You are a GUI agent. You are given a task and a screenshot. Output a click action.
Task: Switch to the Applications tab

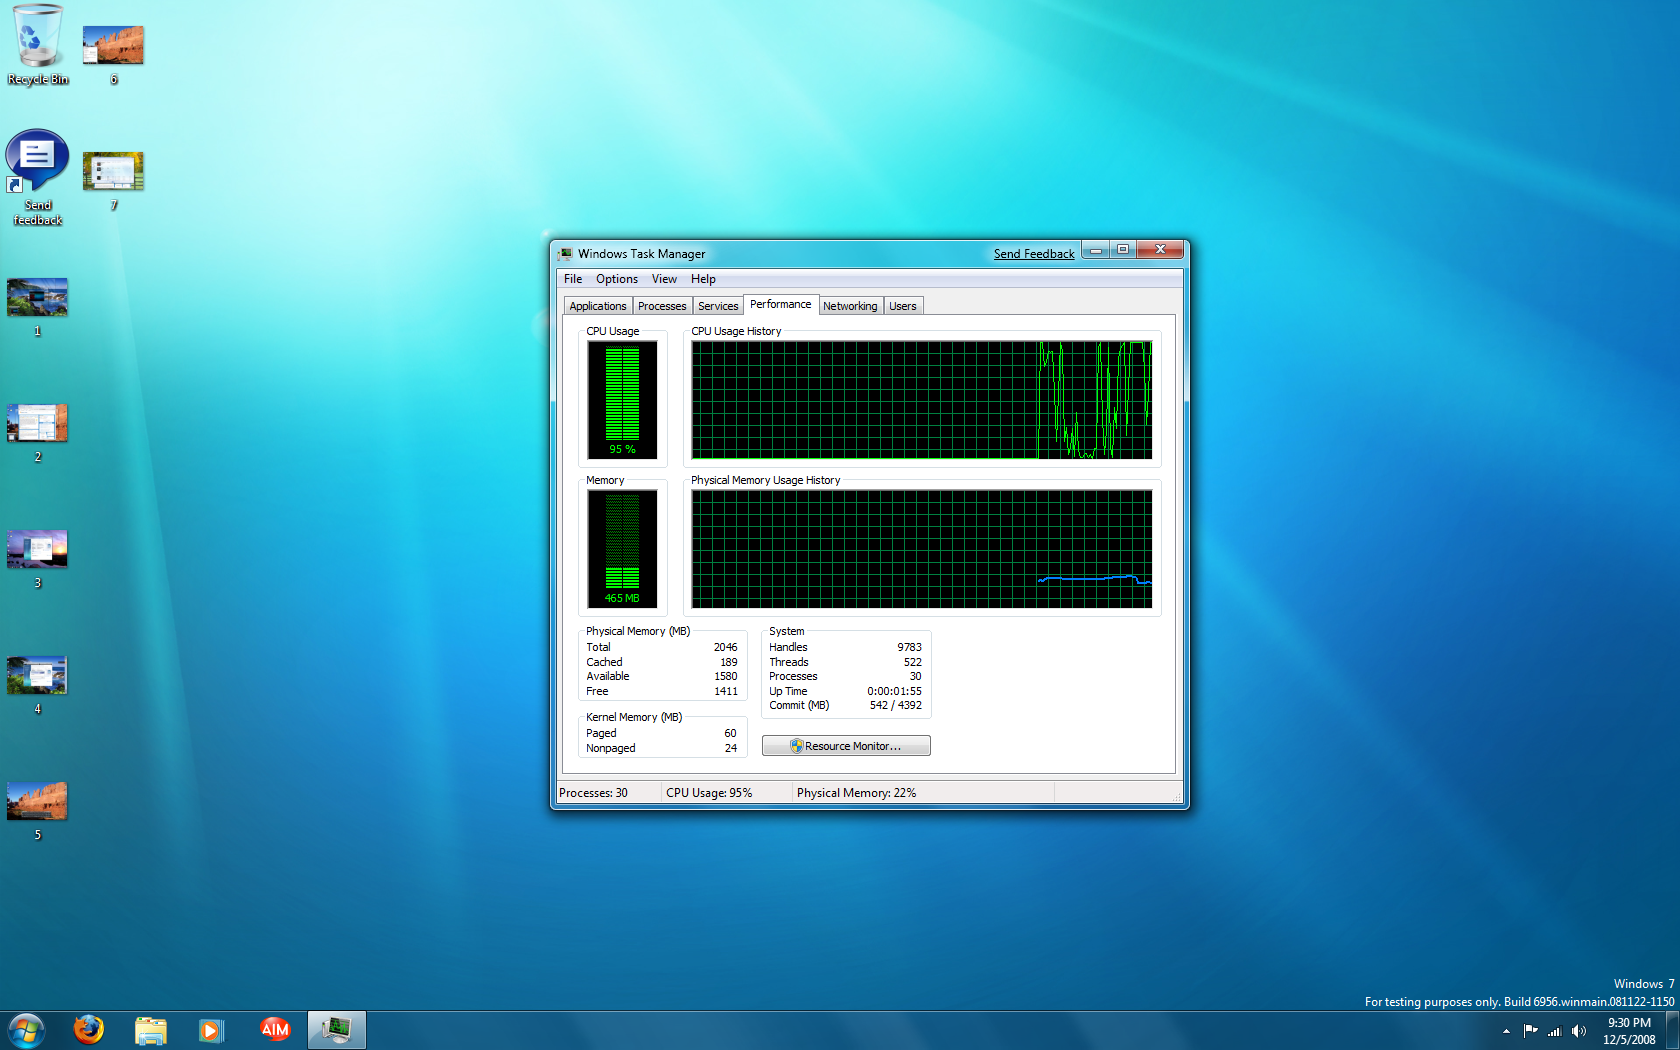[x=598, y=306]
